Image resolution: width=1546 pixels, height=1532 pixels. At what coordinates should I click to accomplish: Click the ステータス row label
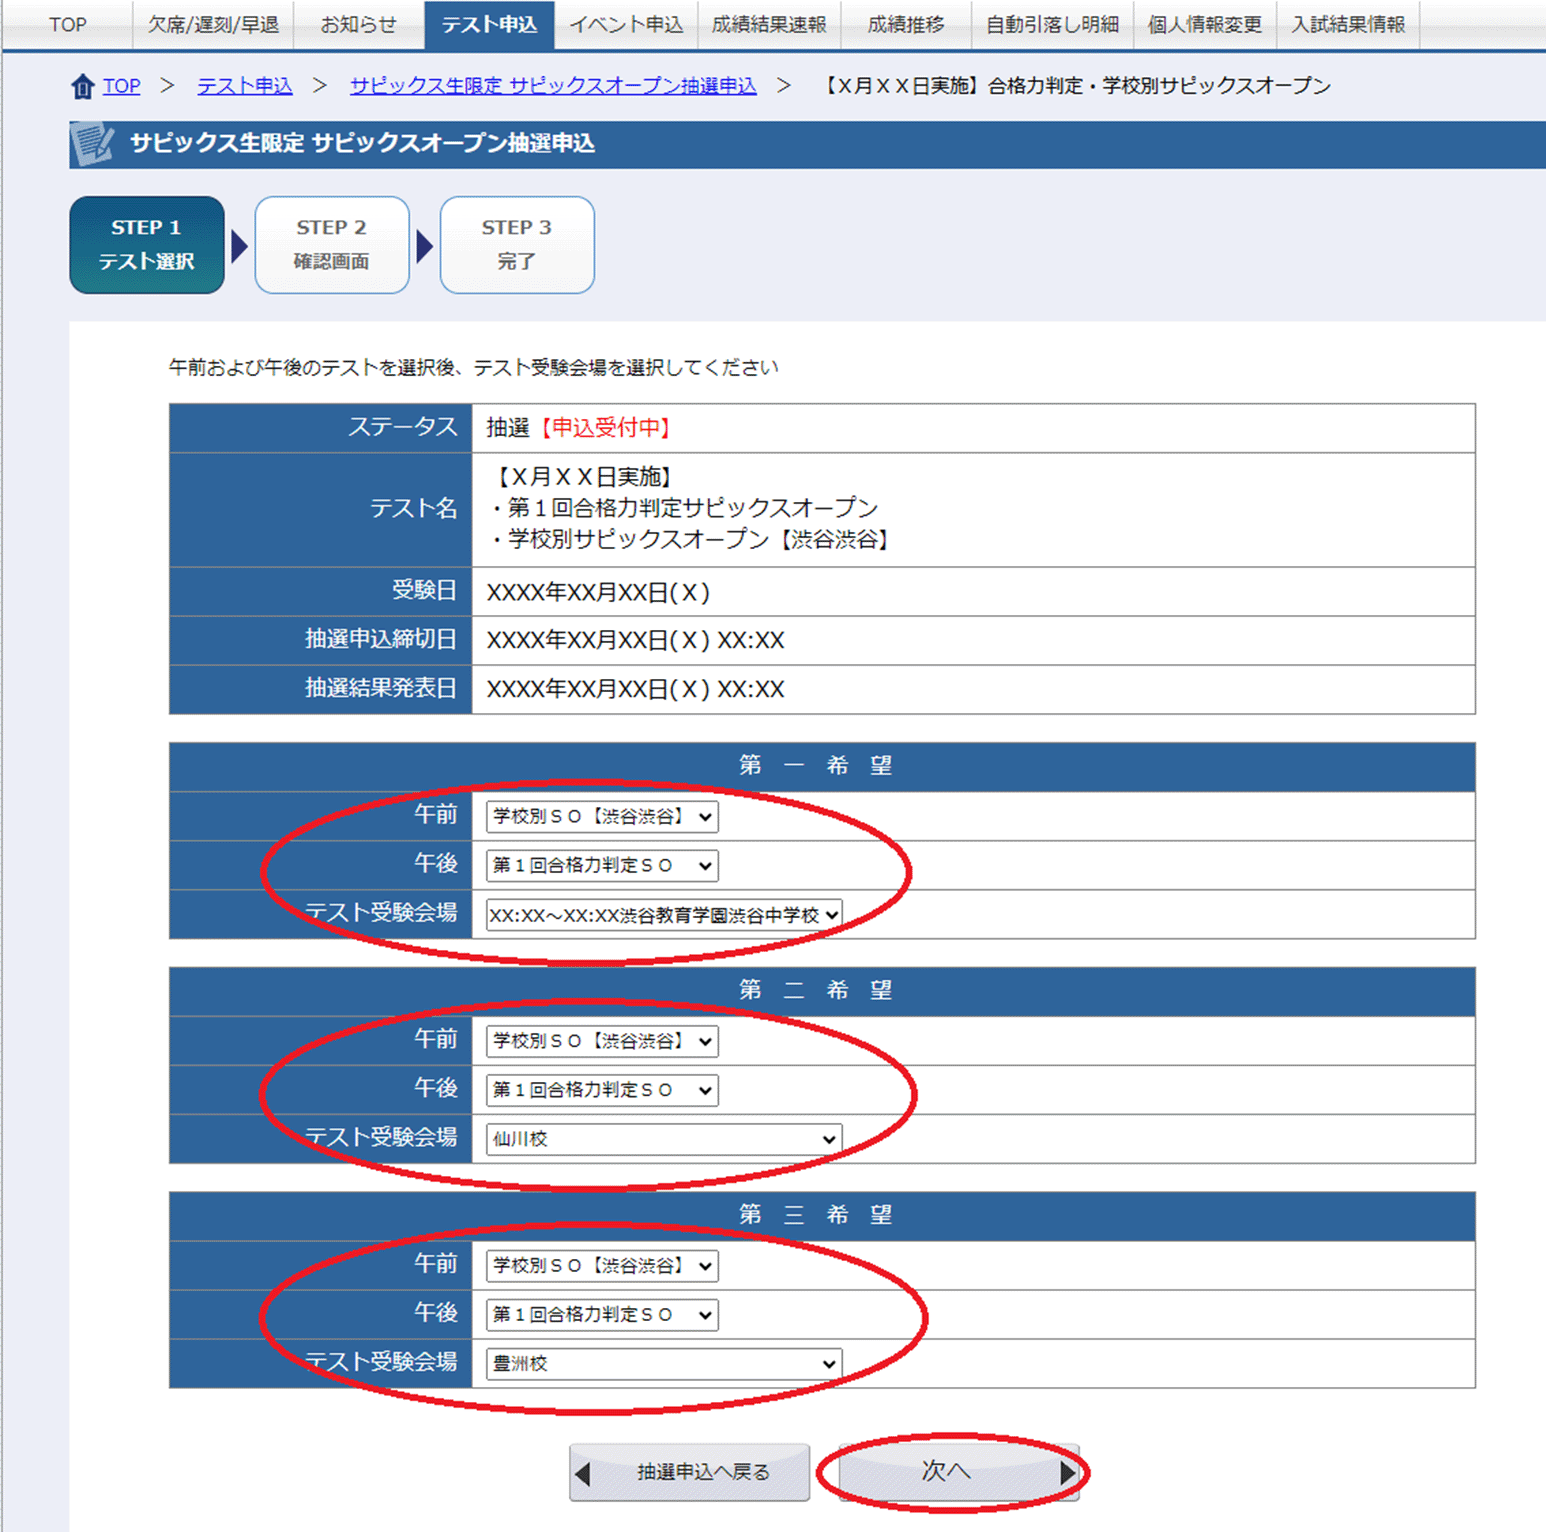[402, 428]
